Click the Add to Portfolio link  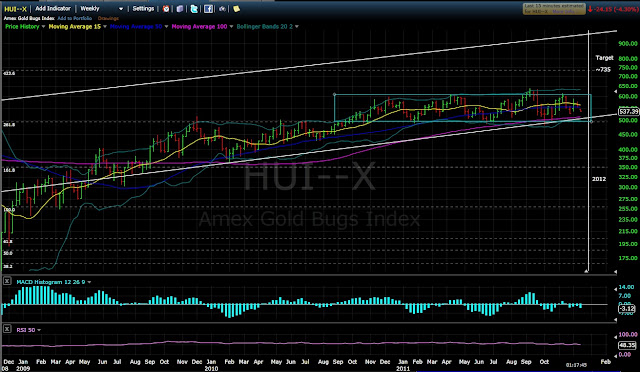pyautogui.click(x=75, y=18)
